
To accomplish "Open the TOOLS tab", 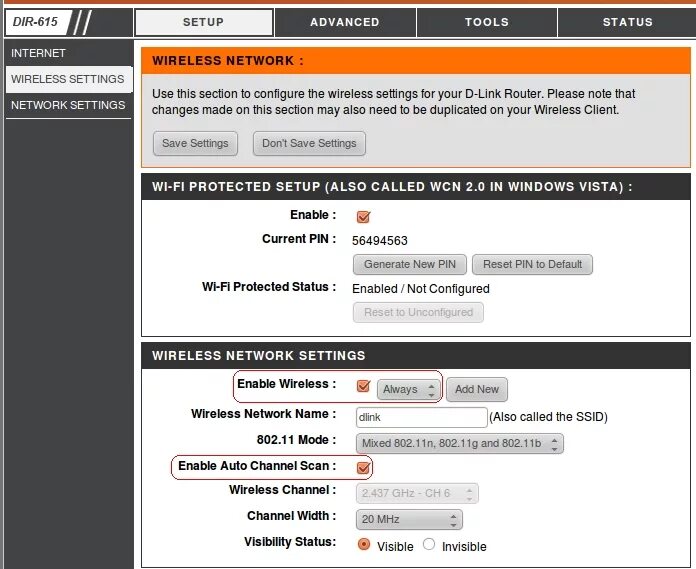I will [x=486, y=22].
